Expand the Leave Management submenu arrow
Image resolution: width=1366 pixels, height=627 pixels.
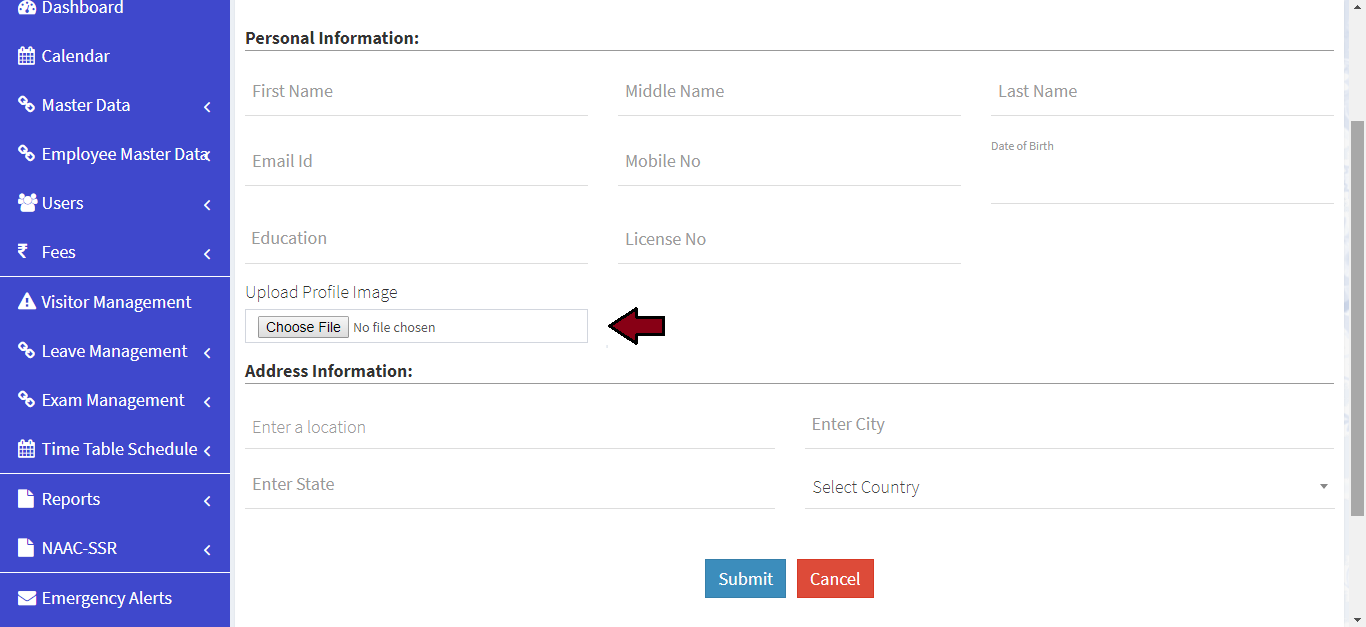tap(207, 352)
